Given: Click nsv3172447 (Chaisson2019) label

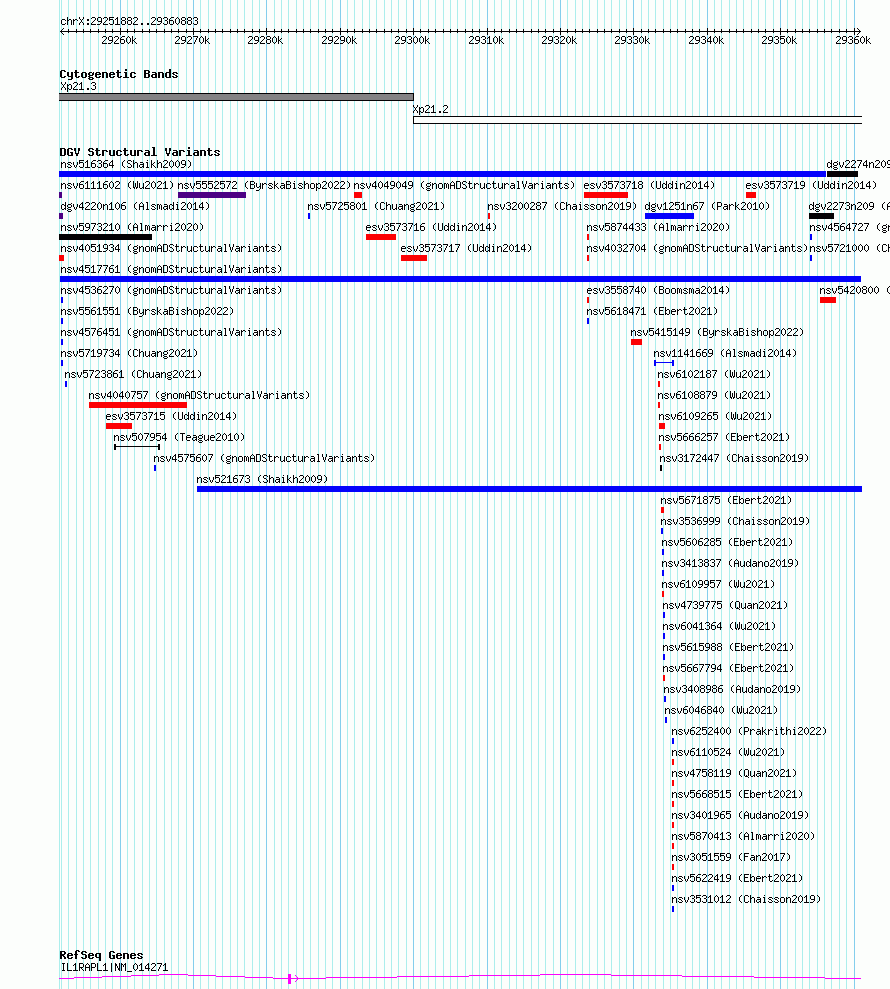Looking at the screenshot, I should [x=734, y=458].
